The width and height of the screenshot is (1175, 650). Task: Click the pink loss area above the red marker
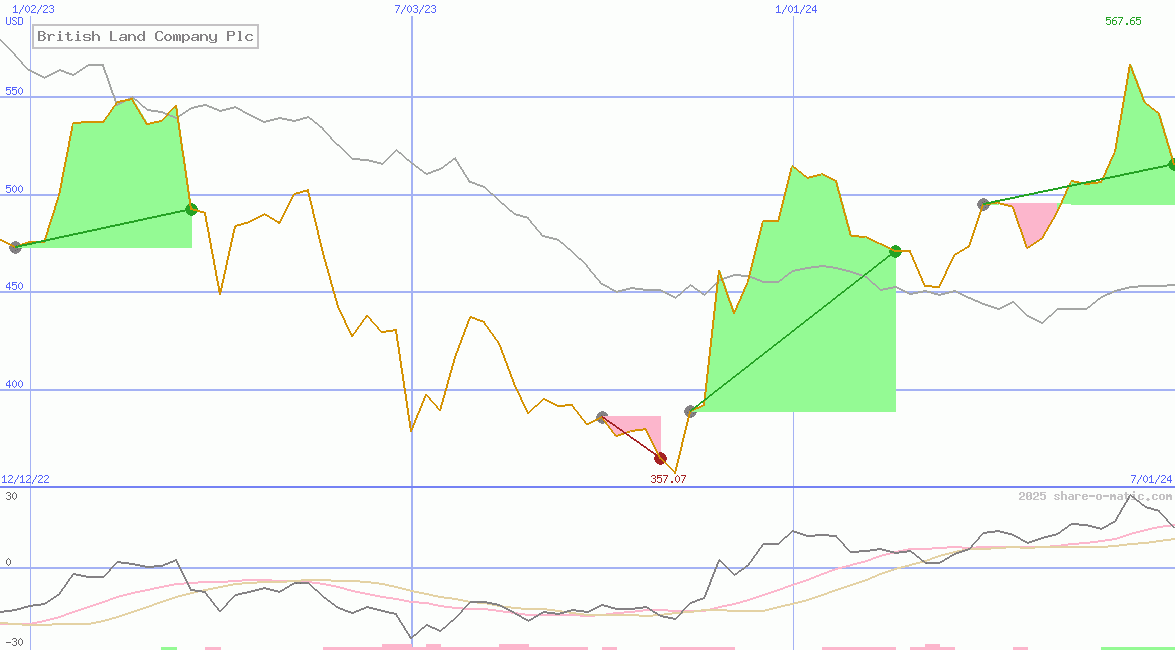pyautogui.click(x=640, y=425)
